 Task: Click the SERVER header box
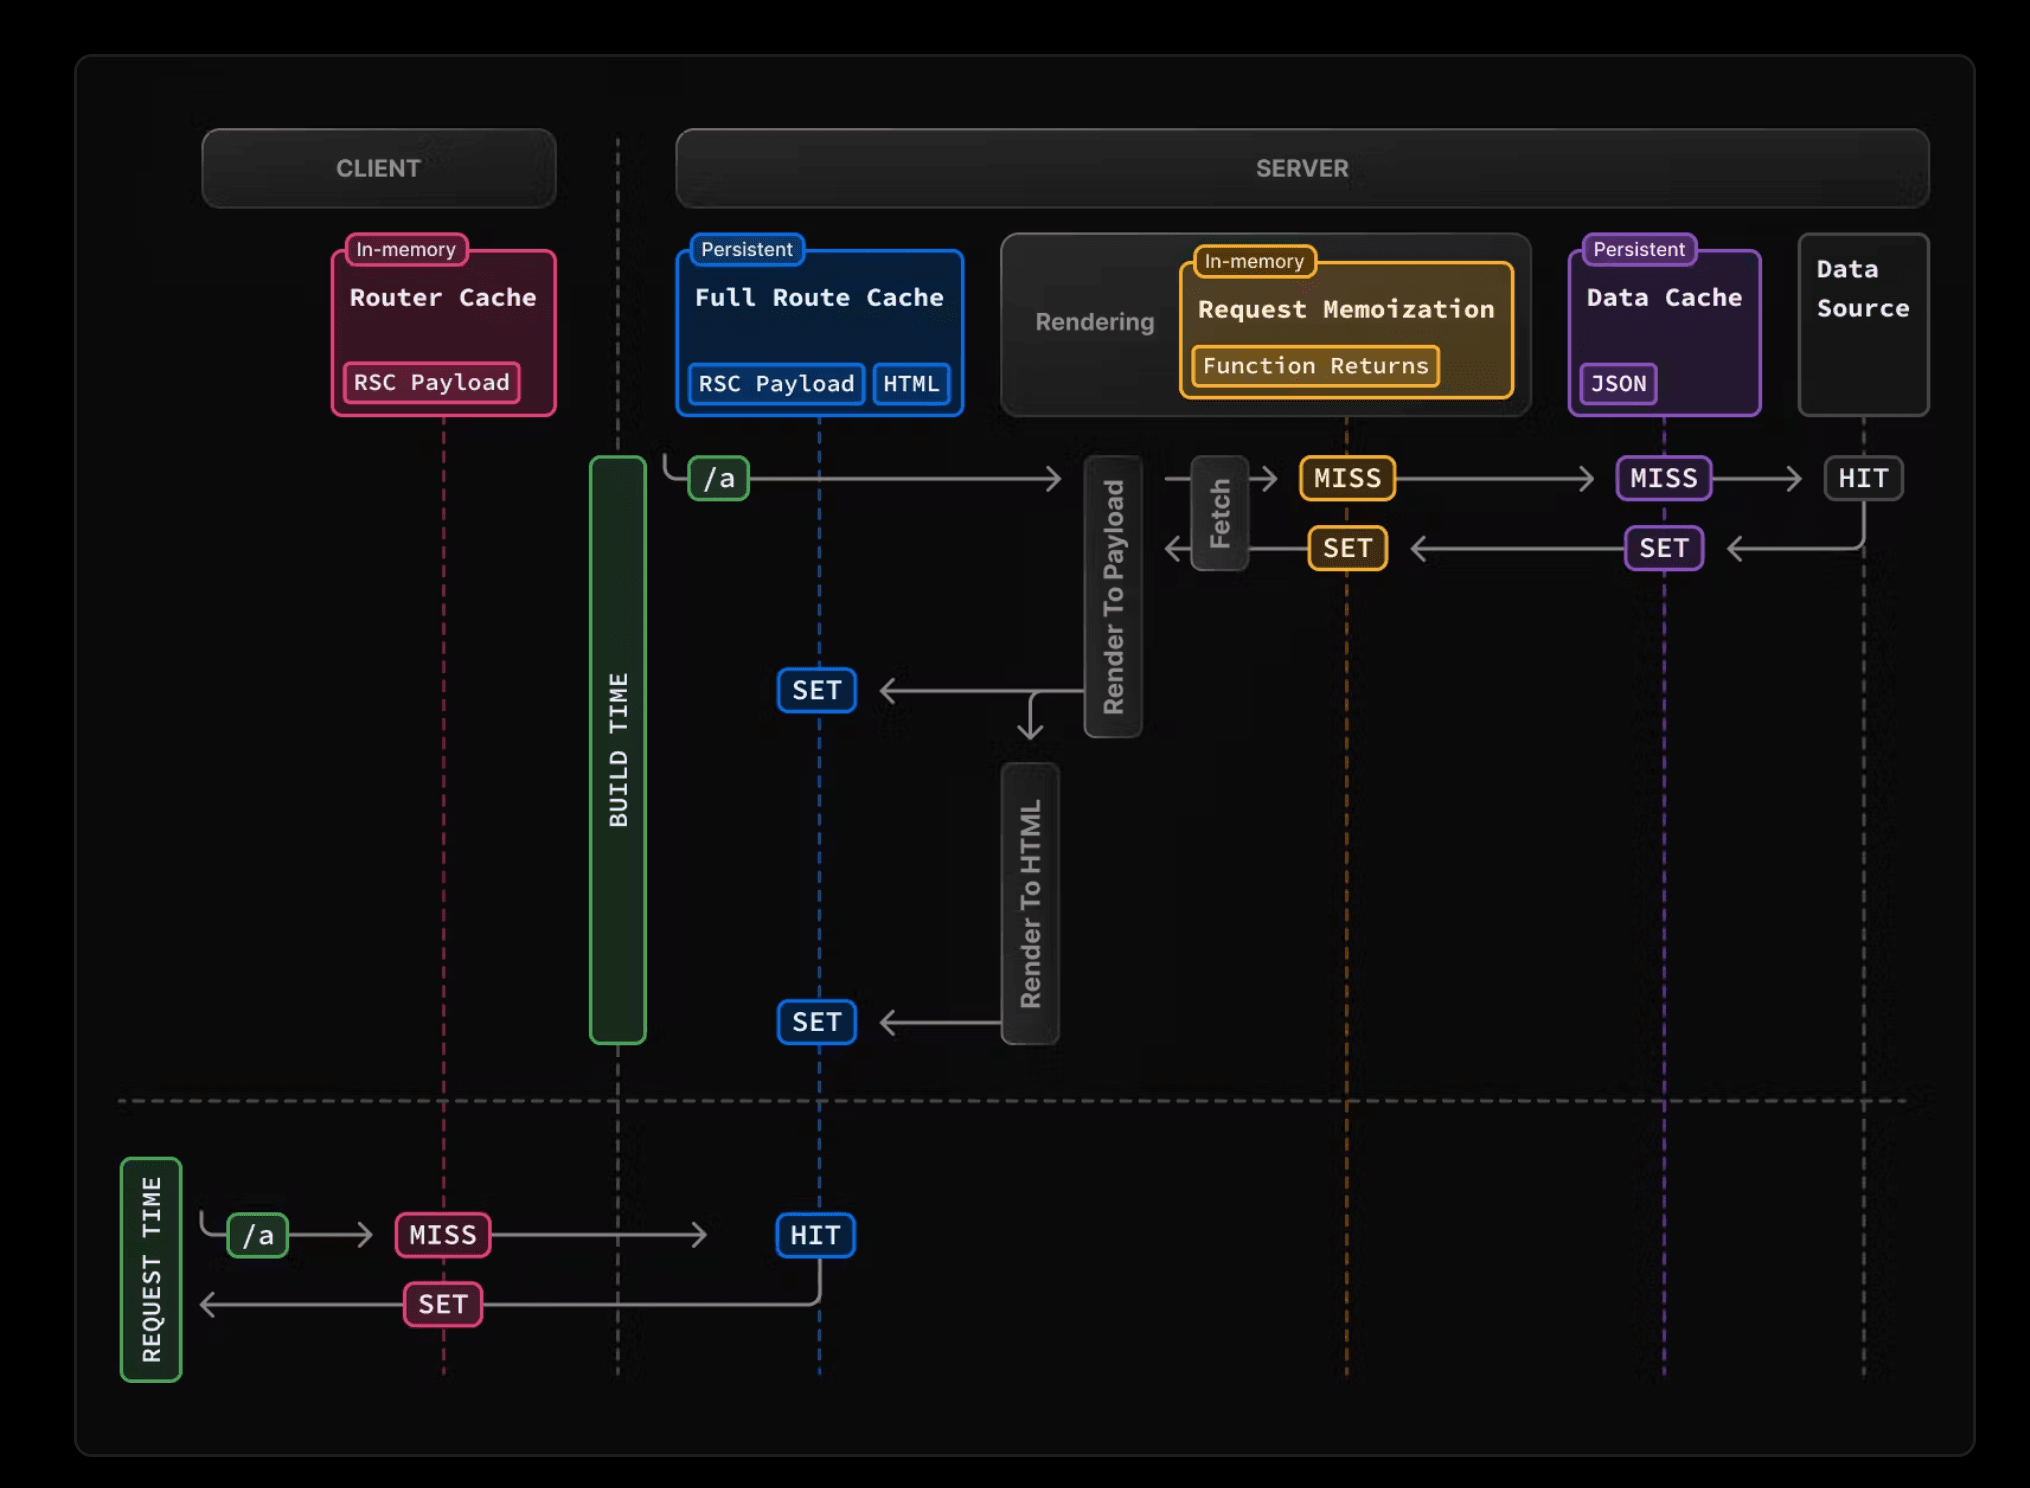click(1301, 168)
